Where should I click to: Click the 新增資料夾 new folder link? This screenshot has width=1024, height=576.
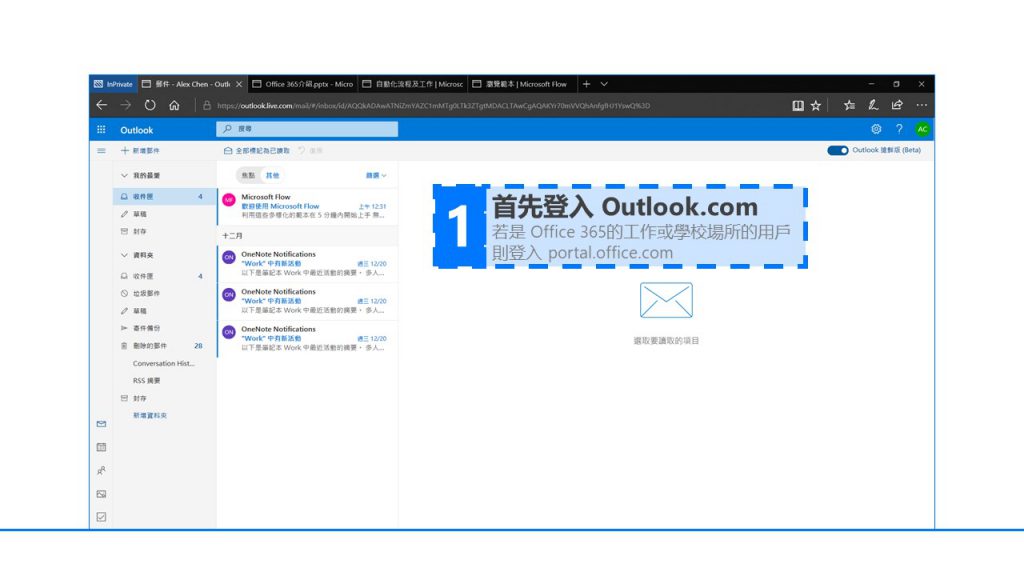point(150,416)
